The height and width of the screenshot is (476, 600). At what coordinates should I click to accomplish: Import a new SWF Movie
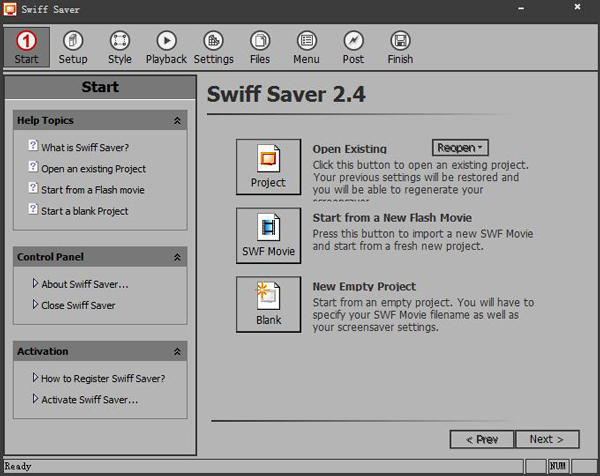pyautogui.click(x=268, y=236)
